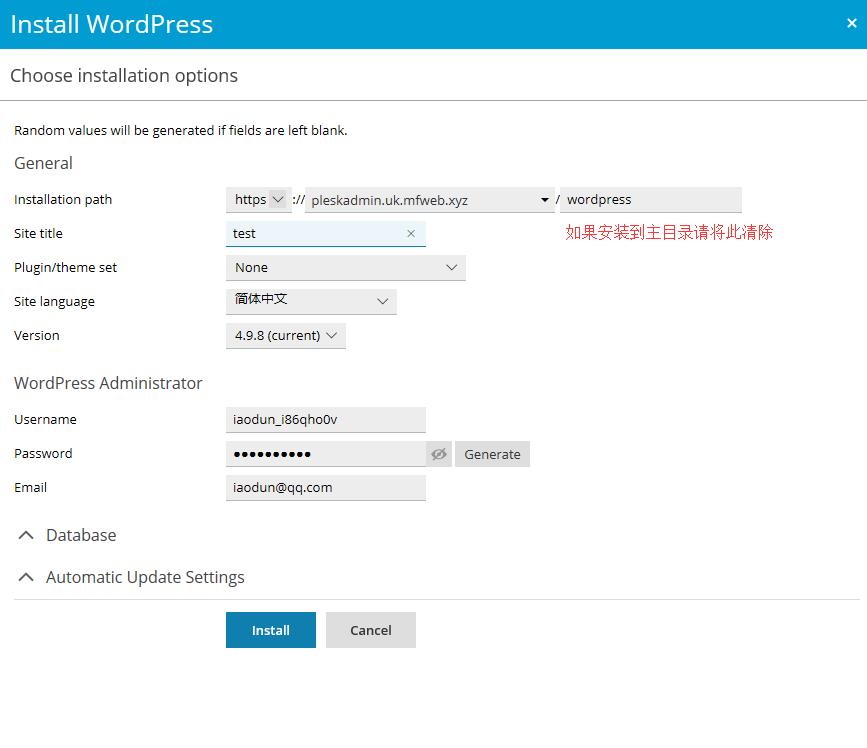Click the Cancel button

(371, 630)
